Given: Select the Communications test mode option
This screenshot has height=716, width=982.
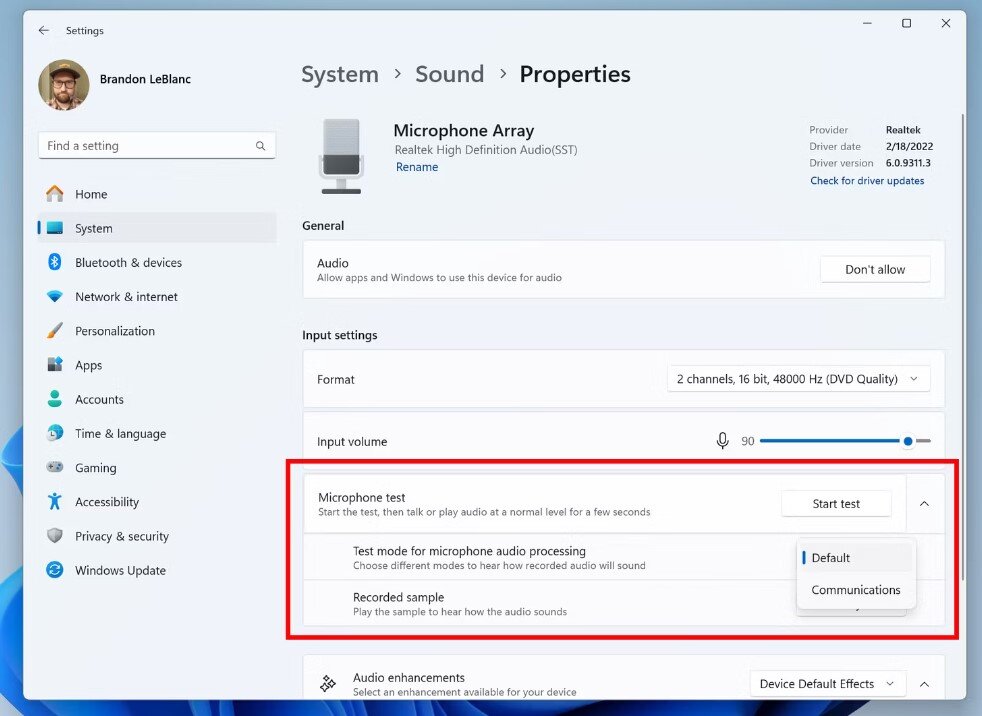Looking at the screenshot, I should coord(855,590).
